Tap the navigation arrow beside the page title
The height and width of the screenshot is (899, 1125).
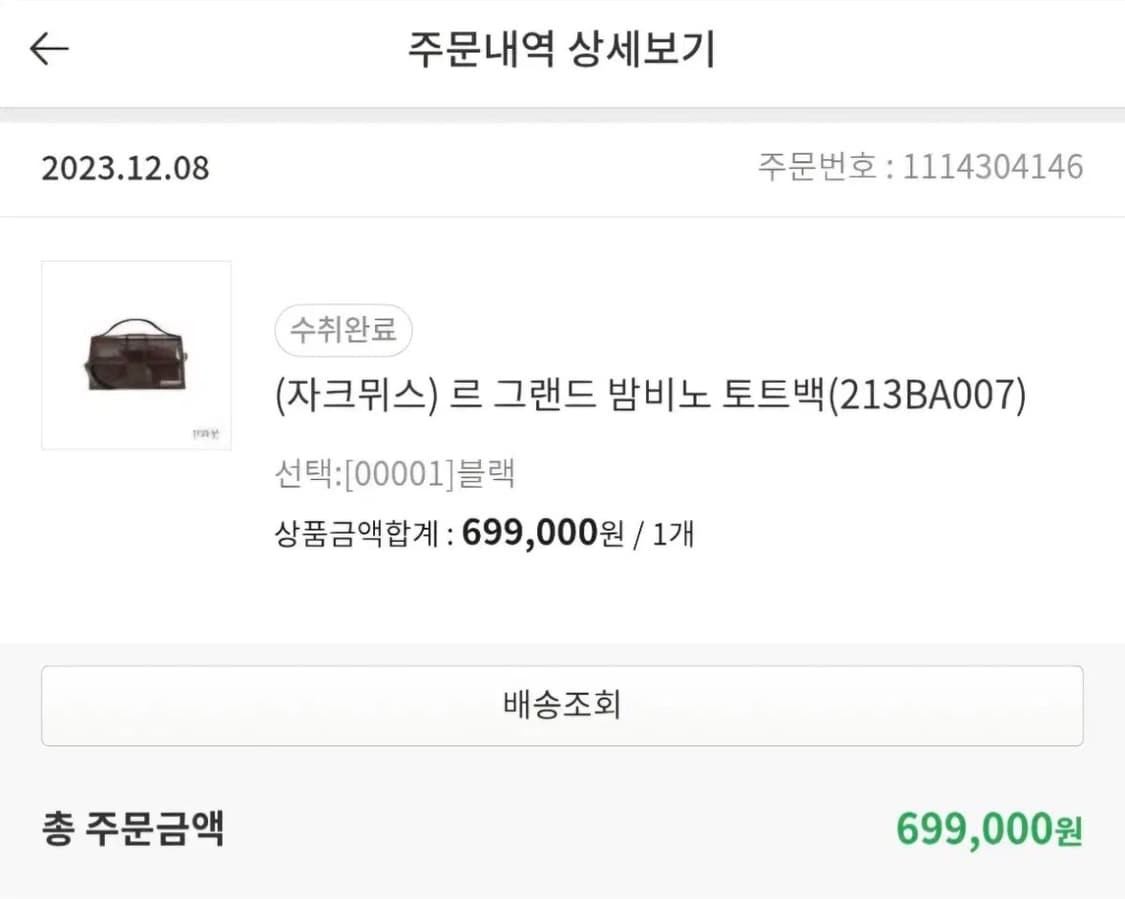click(x=48, y=49)
